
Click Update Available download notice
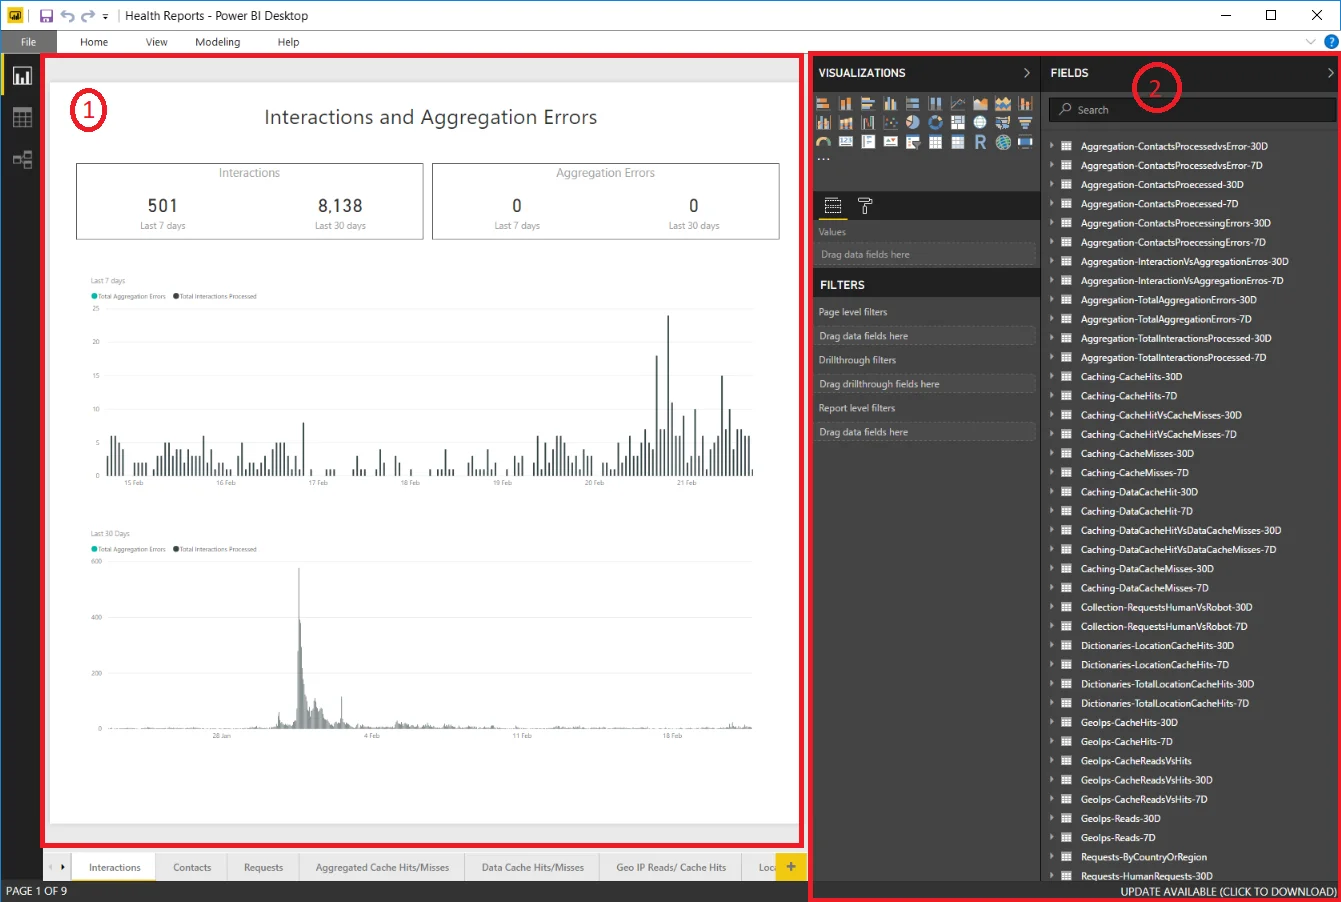[x=1228, y=891]
